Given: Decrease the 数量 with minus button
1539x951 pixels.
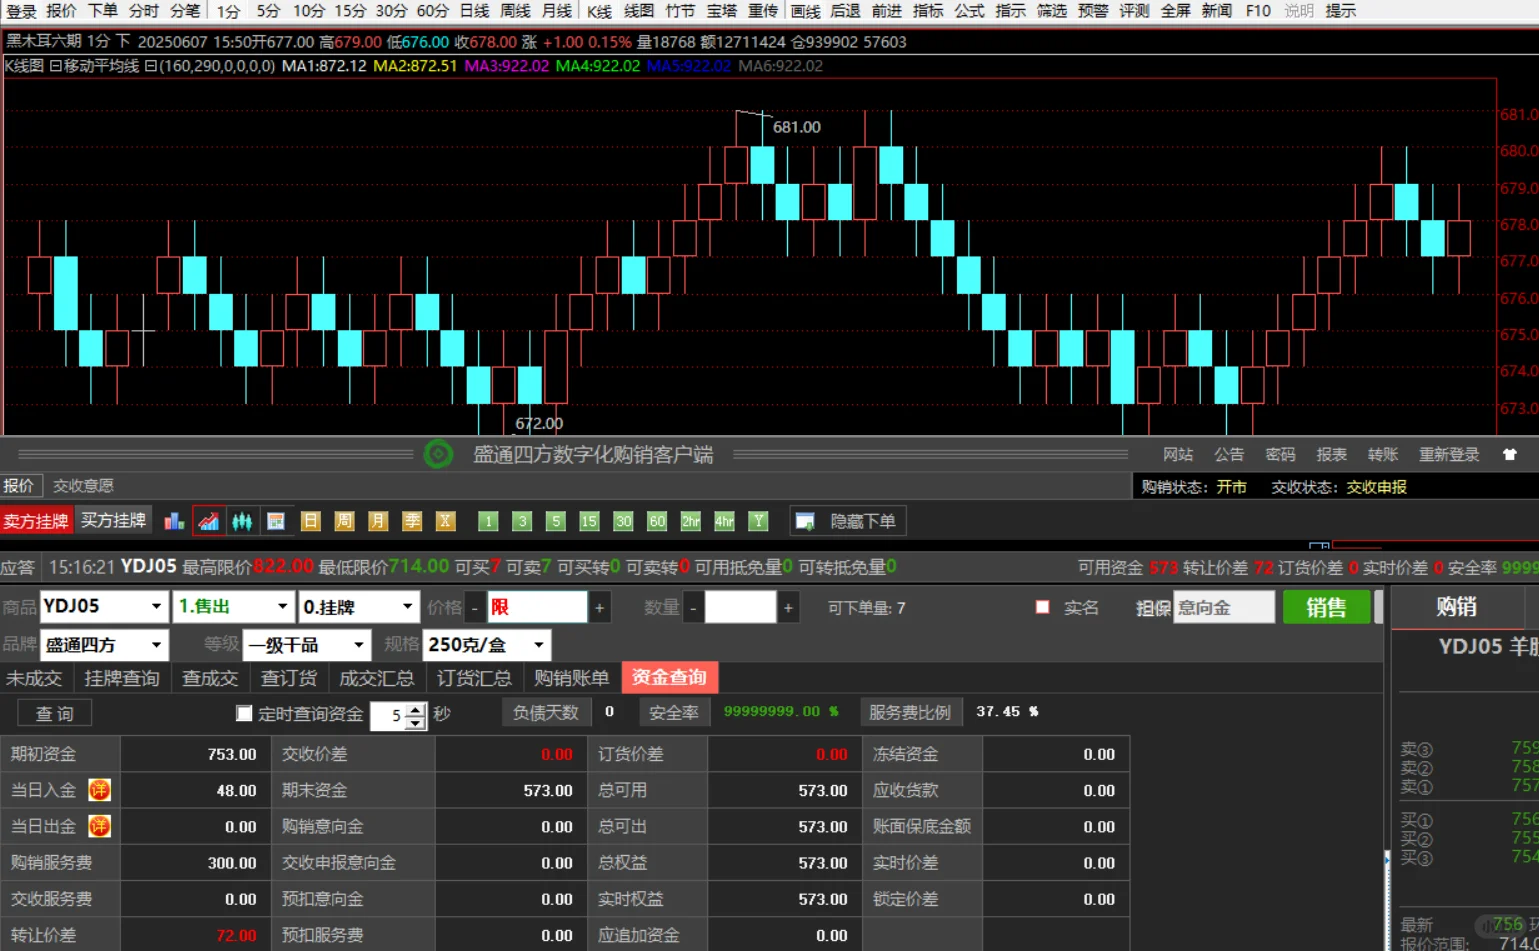Looking at the screenshot, I should [692, 607].
